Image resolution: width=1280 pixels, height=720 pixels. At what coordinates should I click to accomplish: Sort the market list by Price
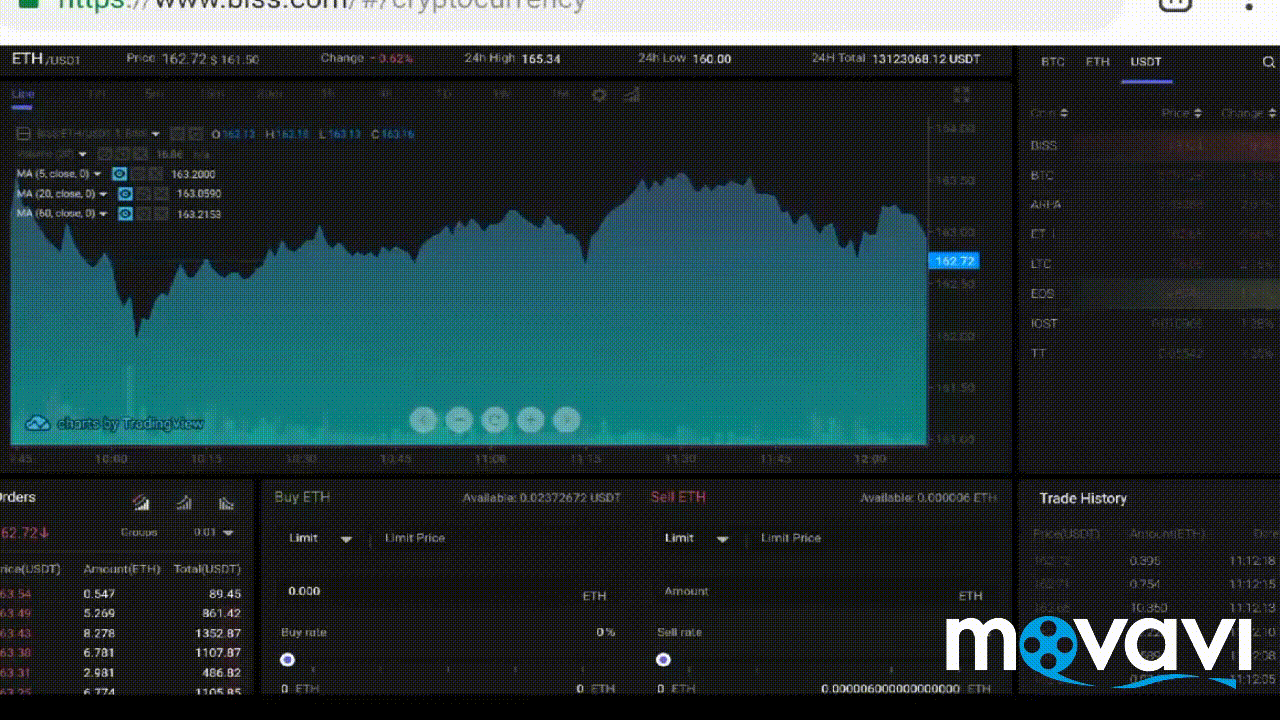[x=1181, y=113]
